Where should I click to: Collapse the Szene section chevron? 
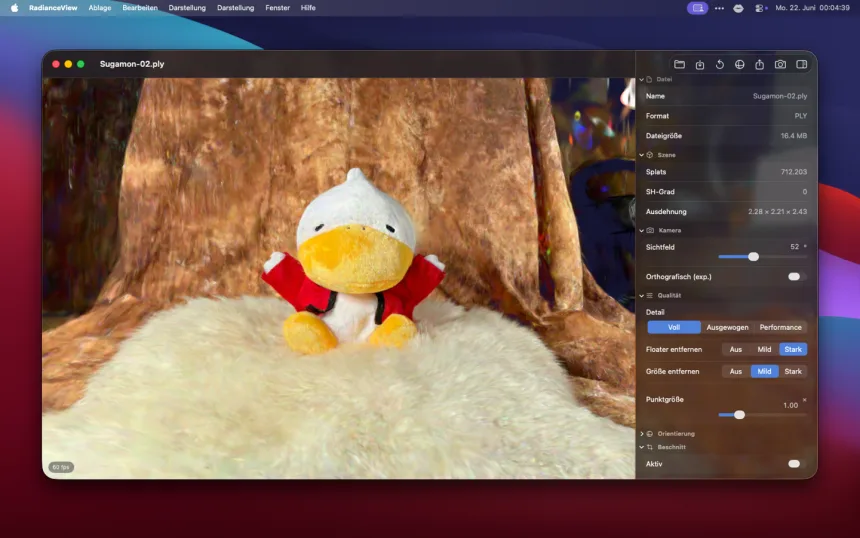coord(642,155)
